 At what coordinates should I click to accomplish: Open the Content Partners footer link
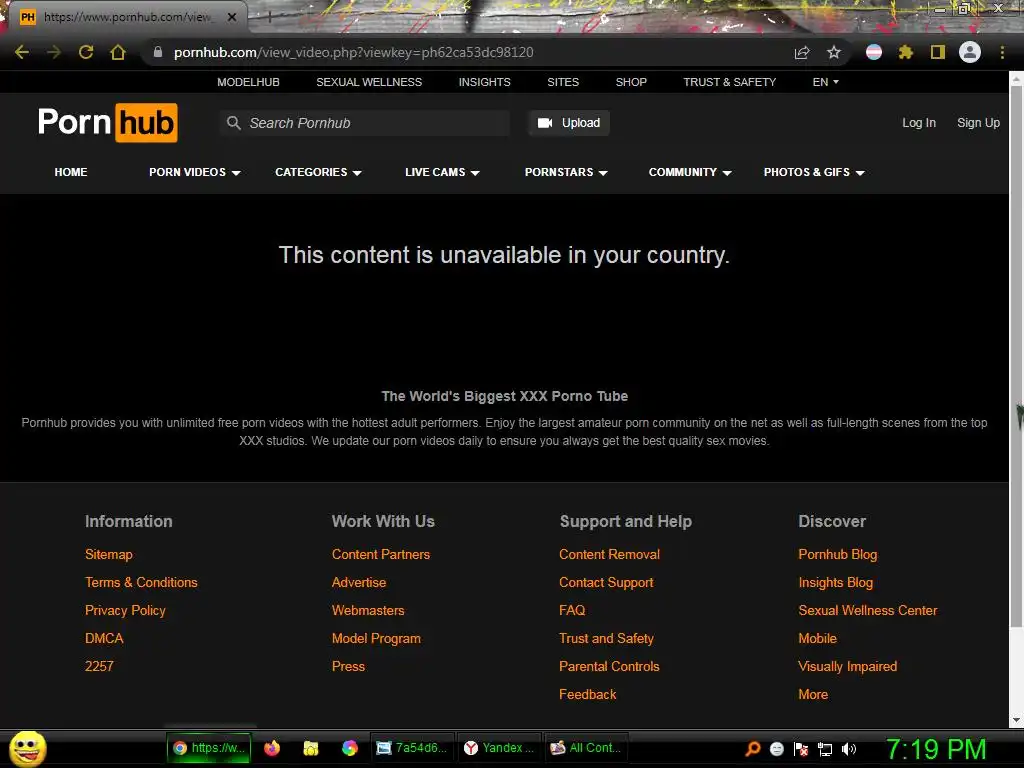coord(381,554)
